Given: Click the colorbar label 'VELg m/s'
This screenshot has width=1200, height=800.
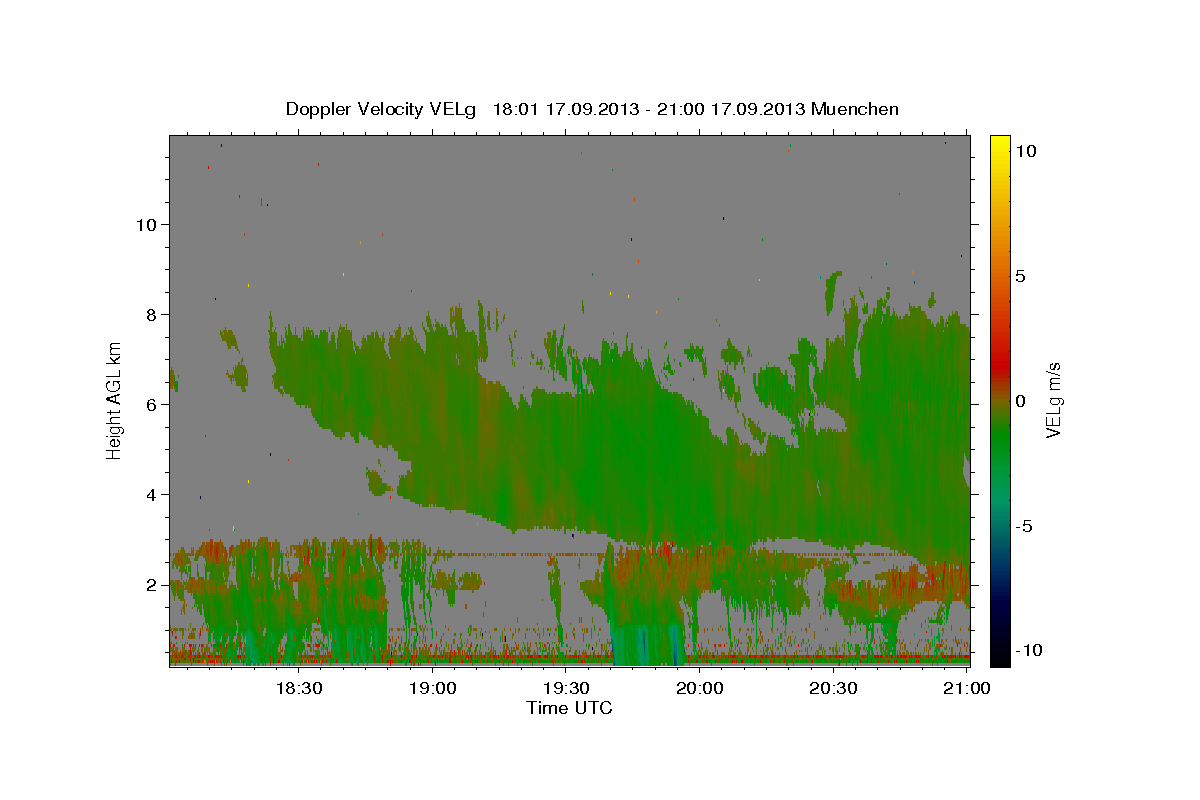Looking at the screenshot, I should (1053, 401).
